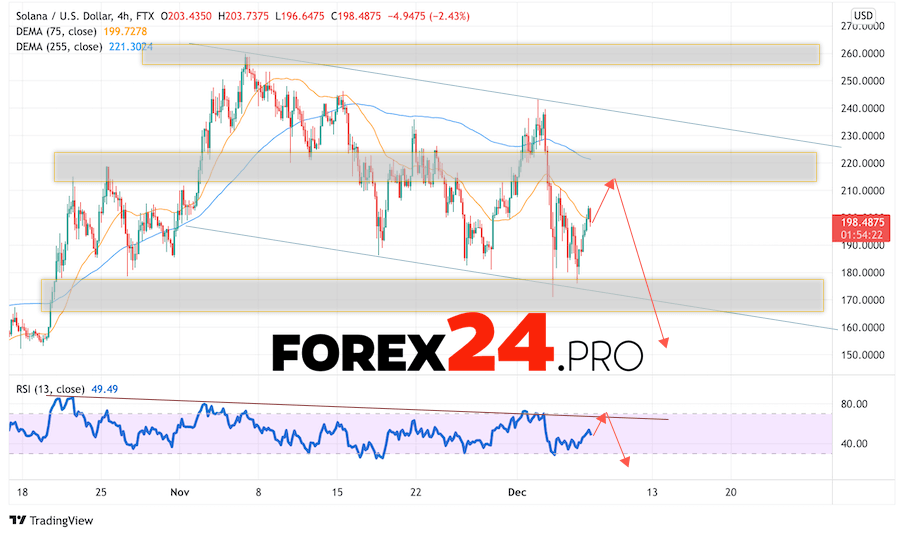Select the lower support zone near 170
This screenshot has height=536, width=904.
432,294
